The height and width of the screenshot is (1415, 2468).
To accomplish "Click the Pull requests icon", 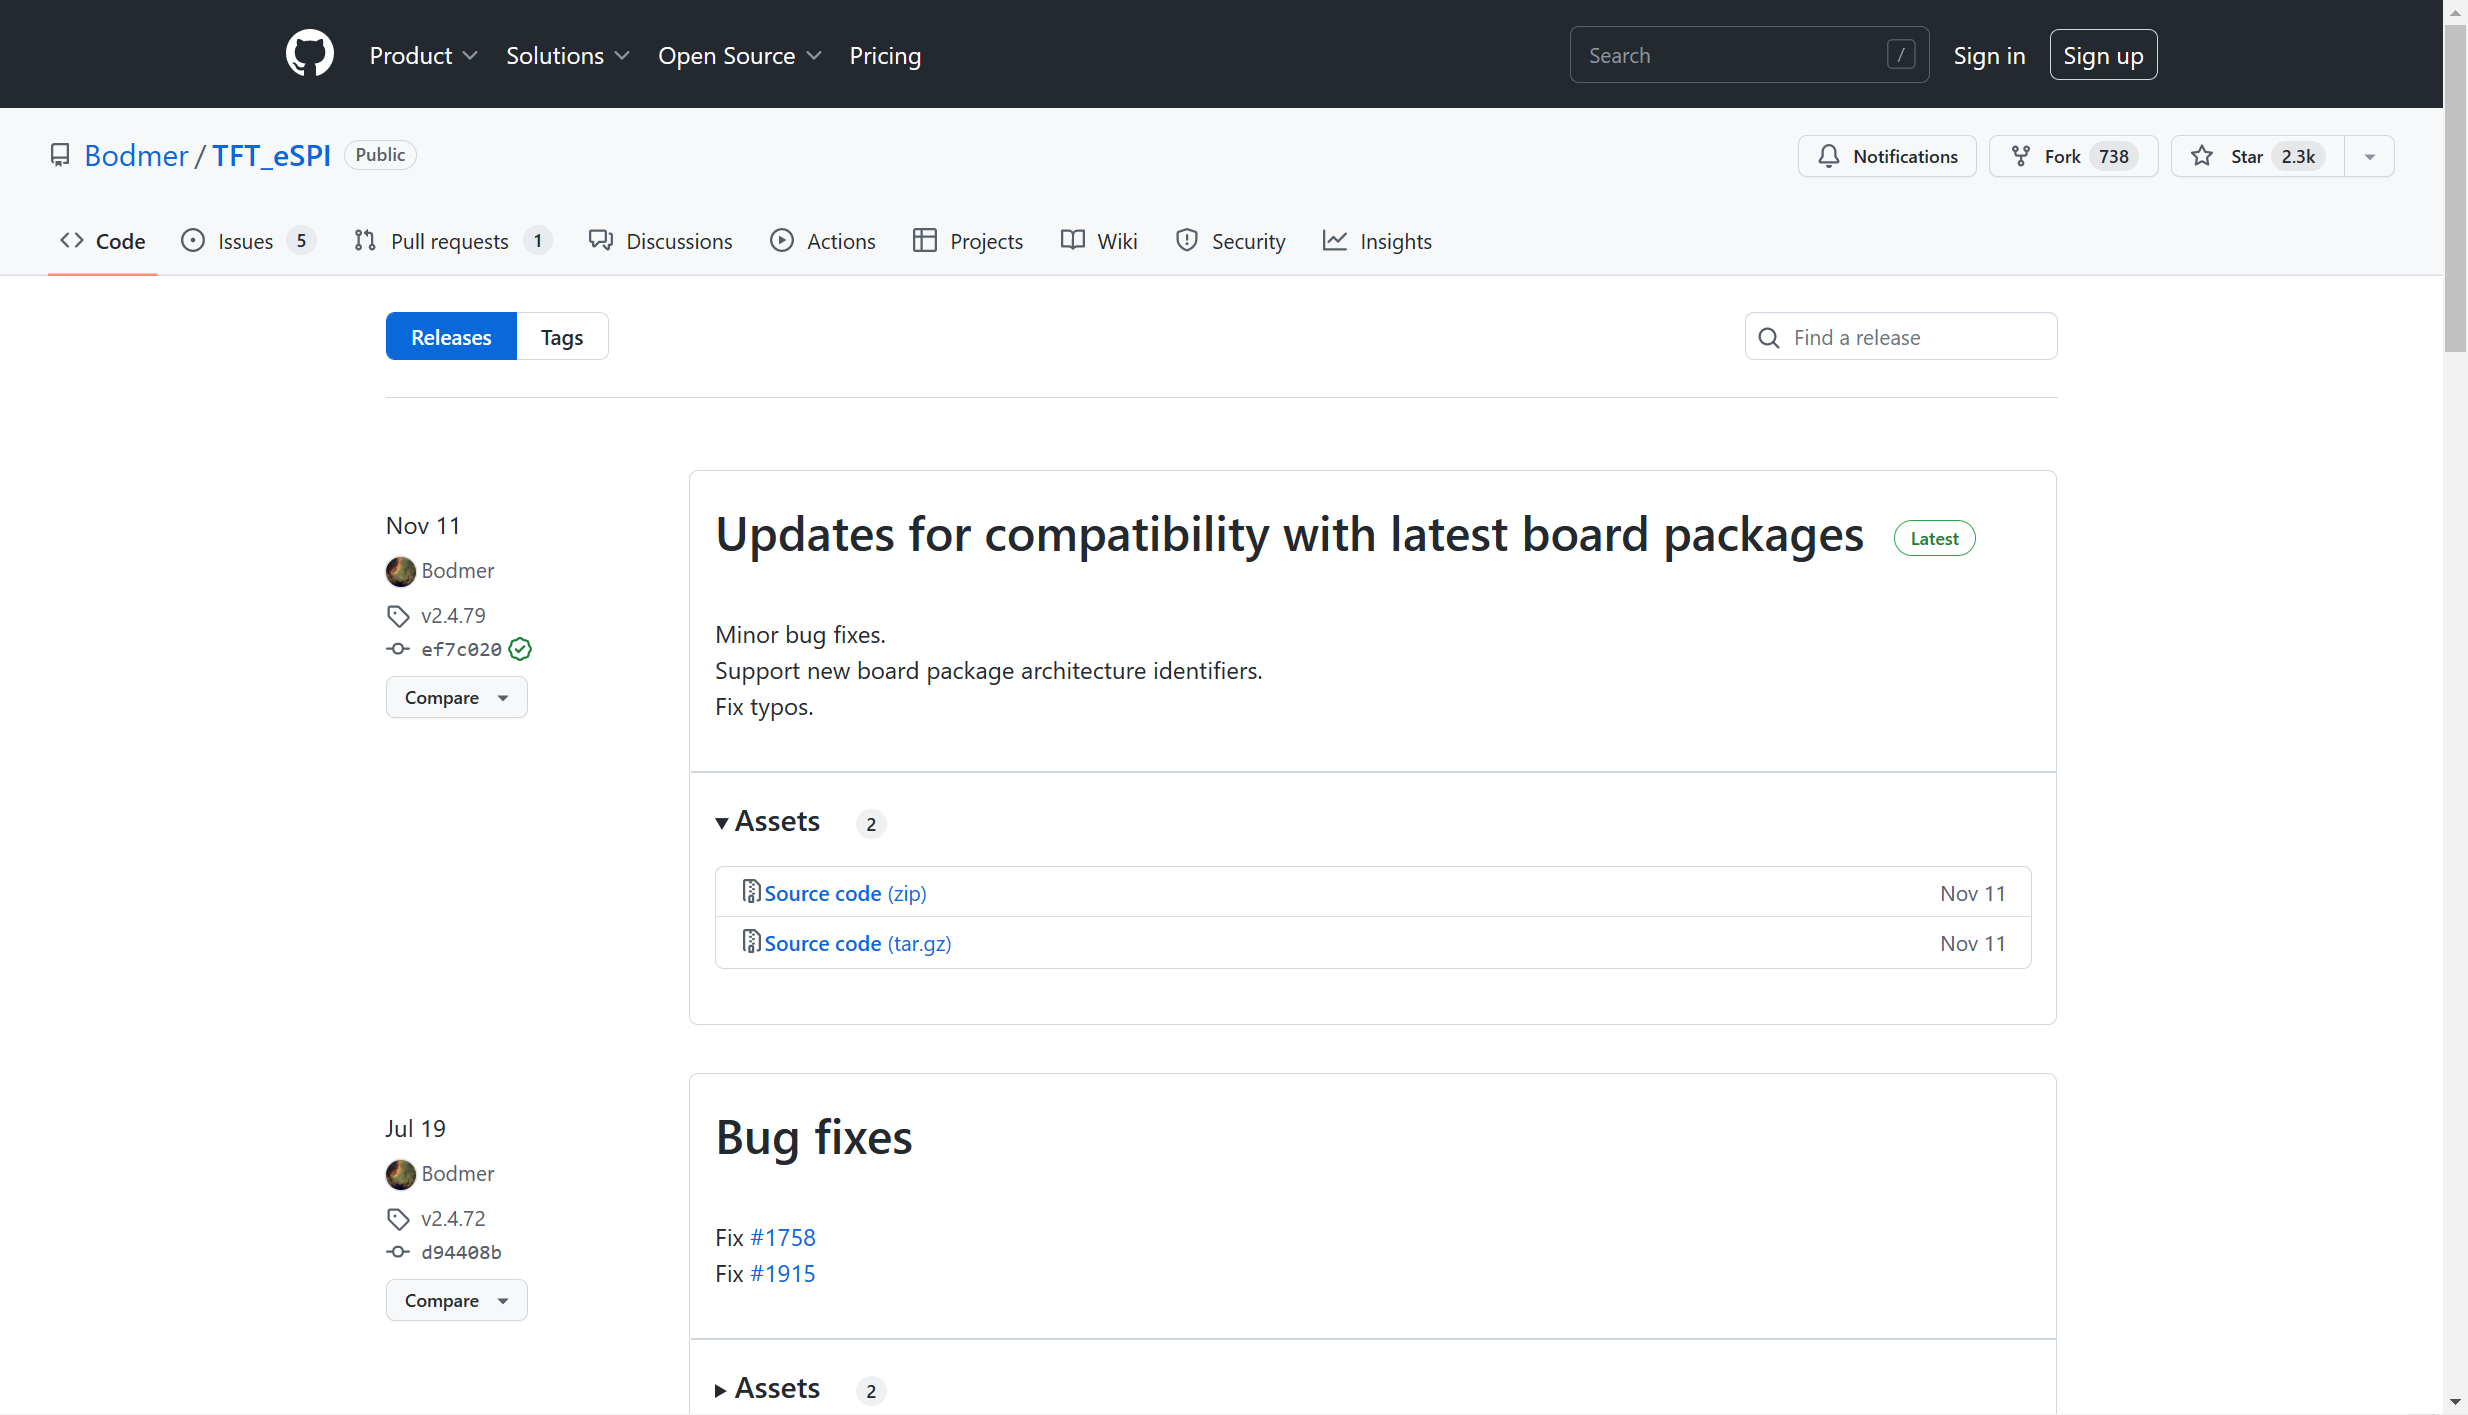I will pos(365,241).
